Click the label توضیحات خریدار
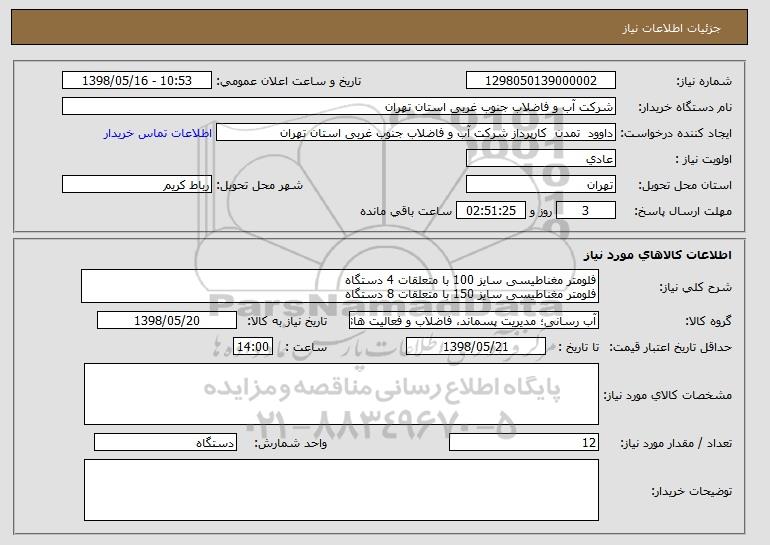This screenshot has height=545, width=770. [692, 491]
